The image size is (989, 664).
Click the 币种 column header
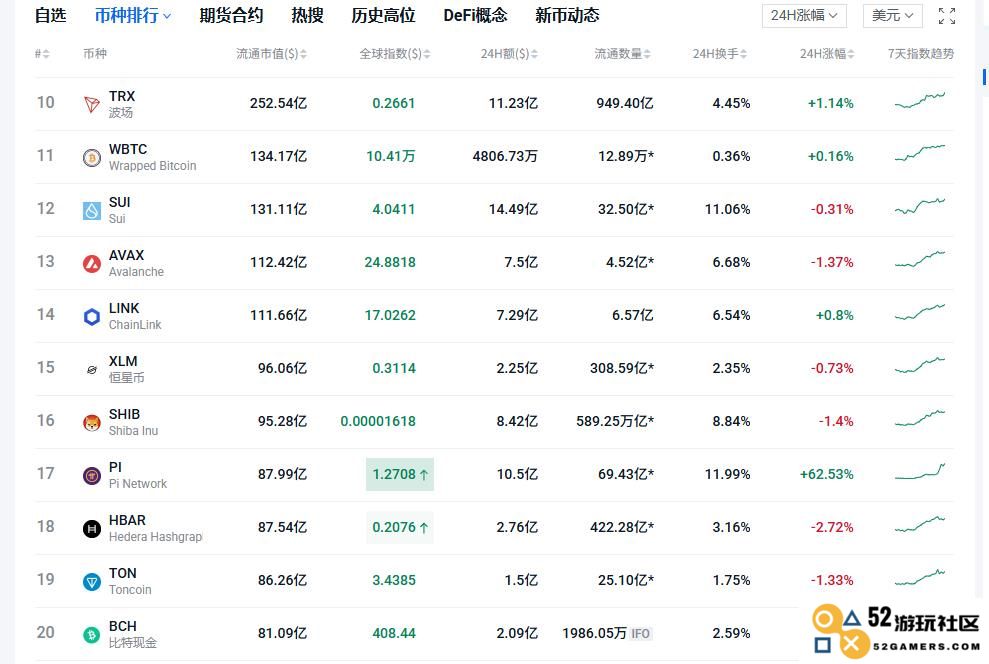pyautogui.click(x=95, y=54)
